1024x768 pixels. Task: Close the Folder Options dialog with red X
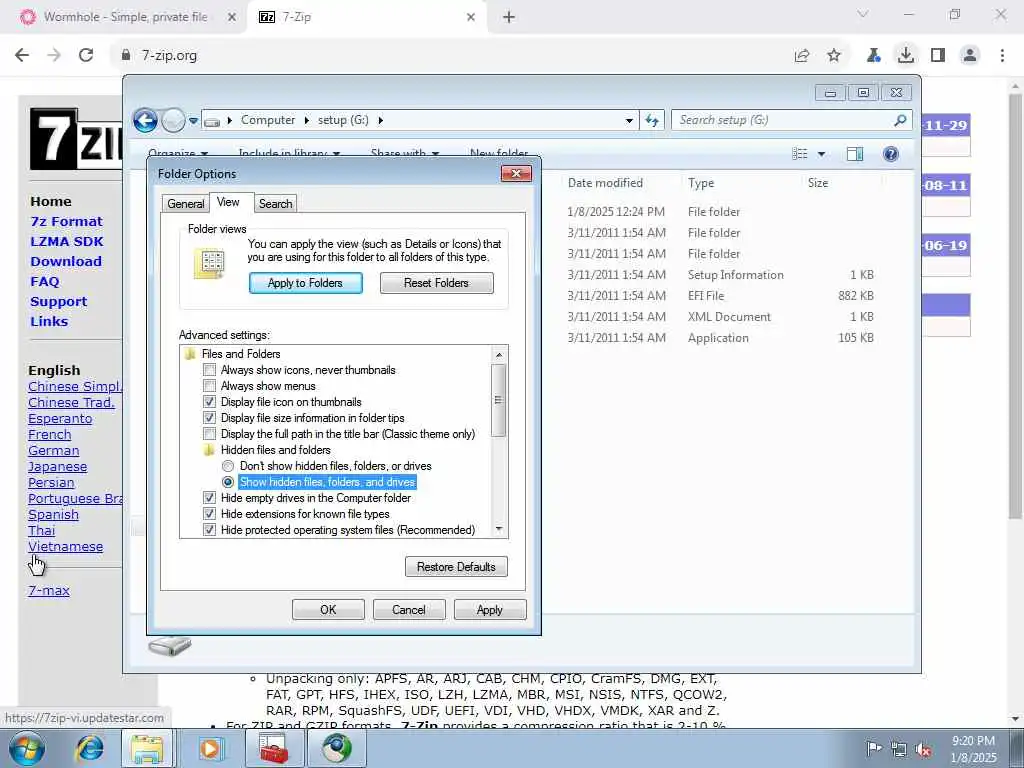(517, 173)
